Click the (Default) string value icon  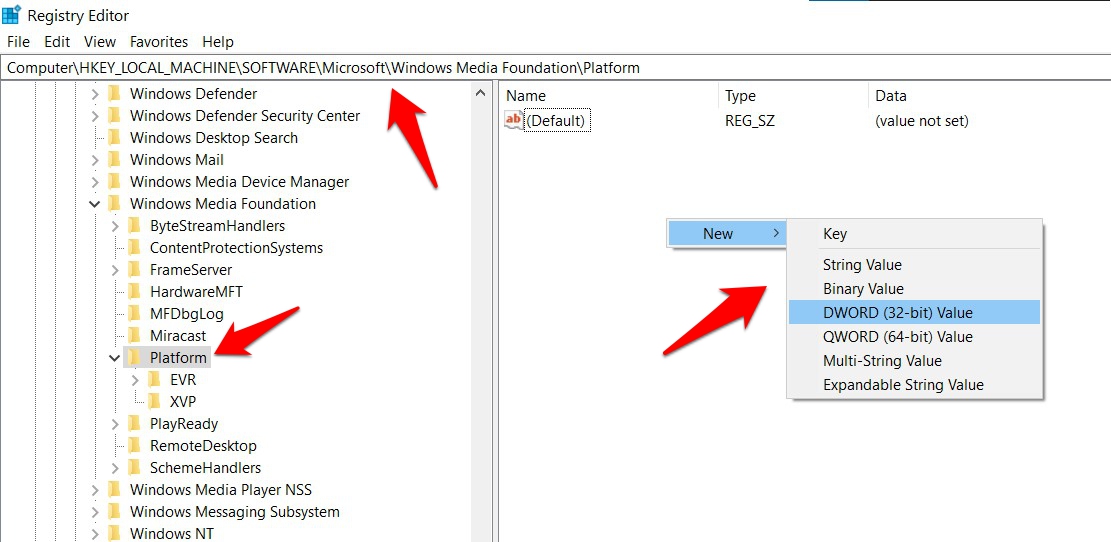513,120
